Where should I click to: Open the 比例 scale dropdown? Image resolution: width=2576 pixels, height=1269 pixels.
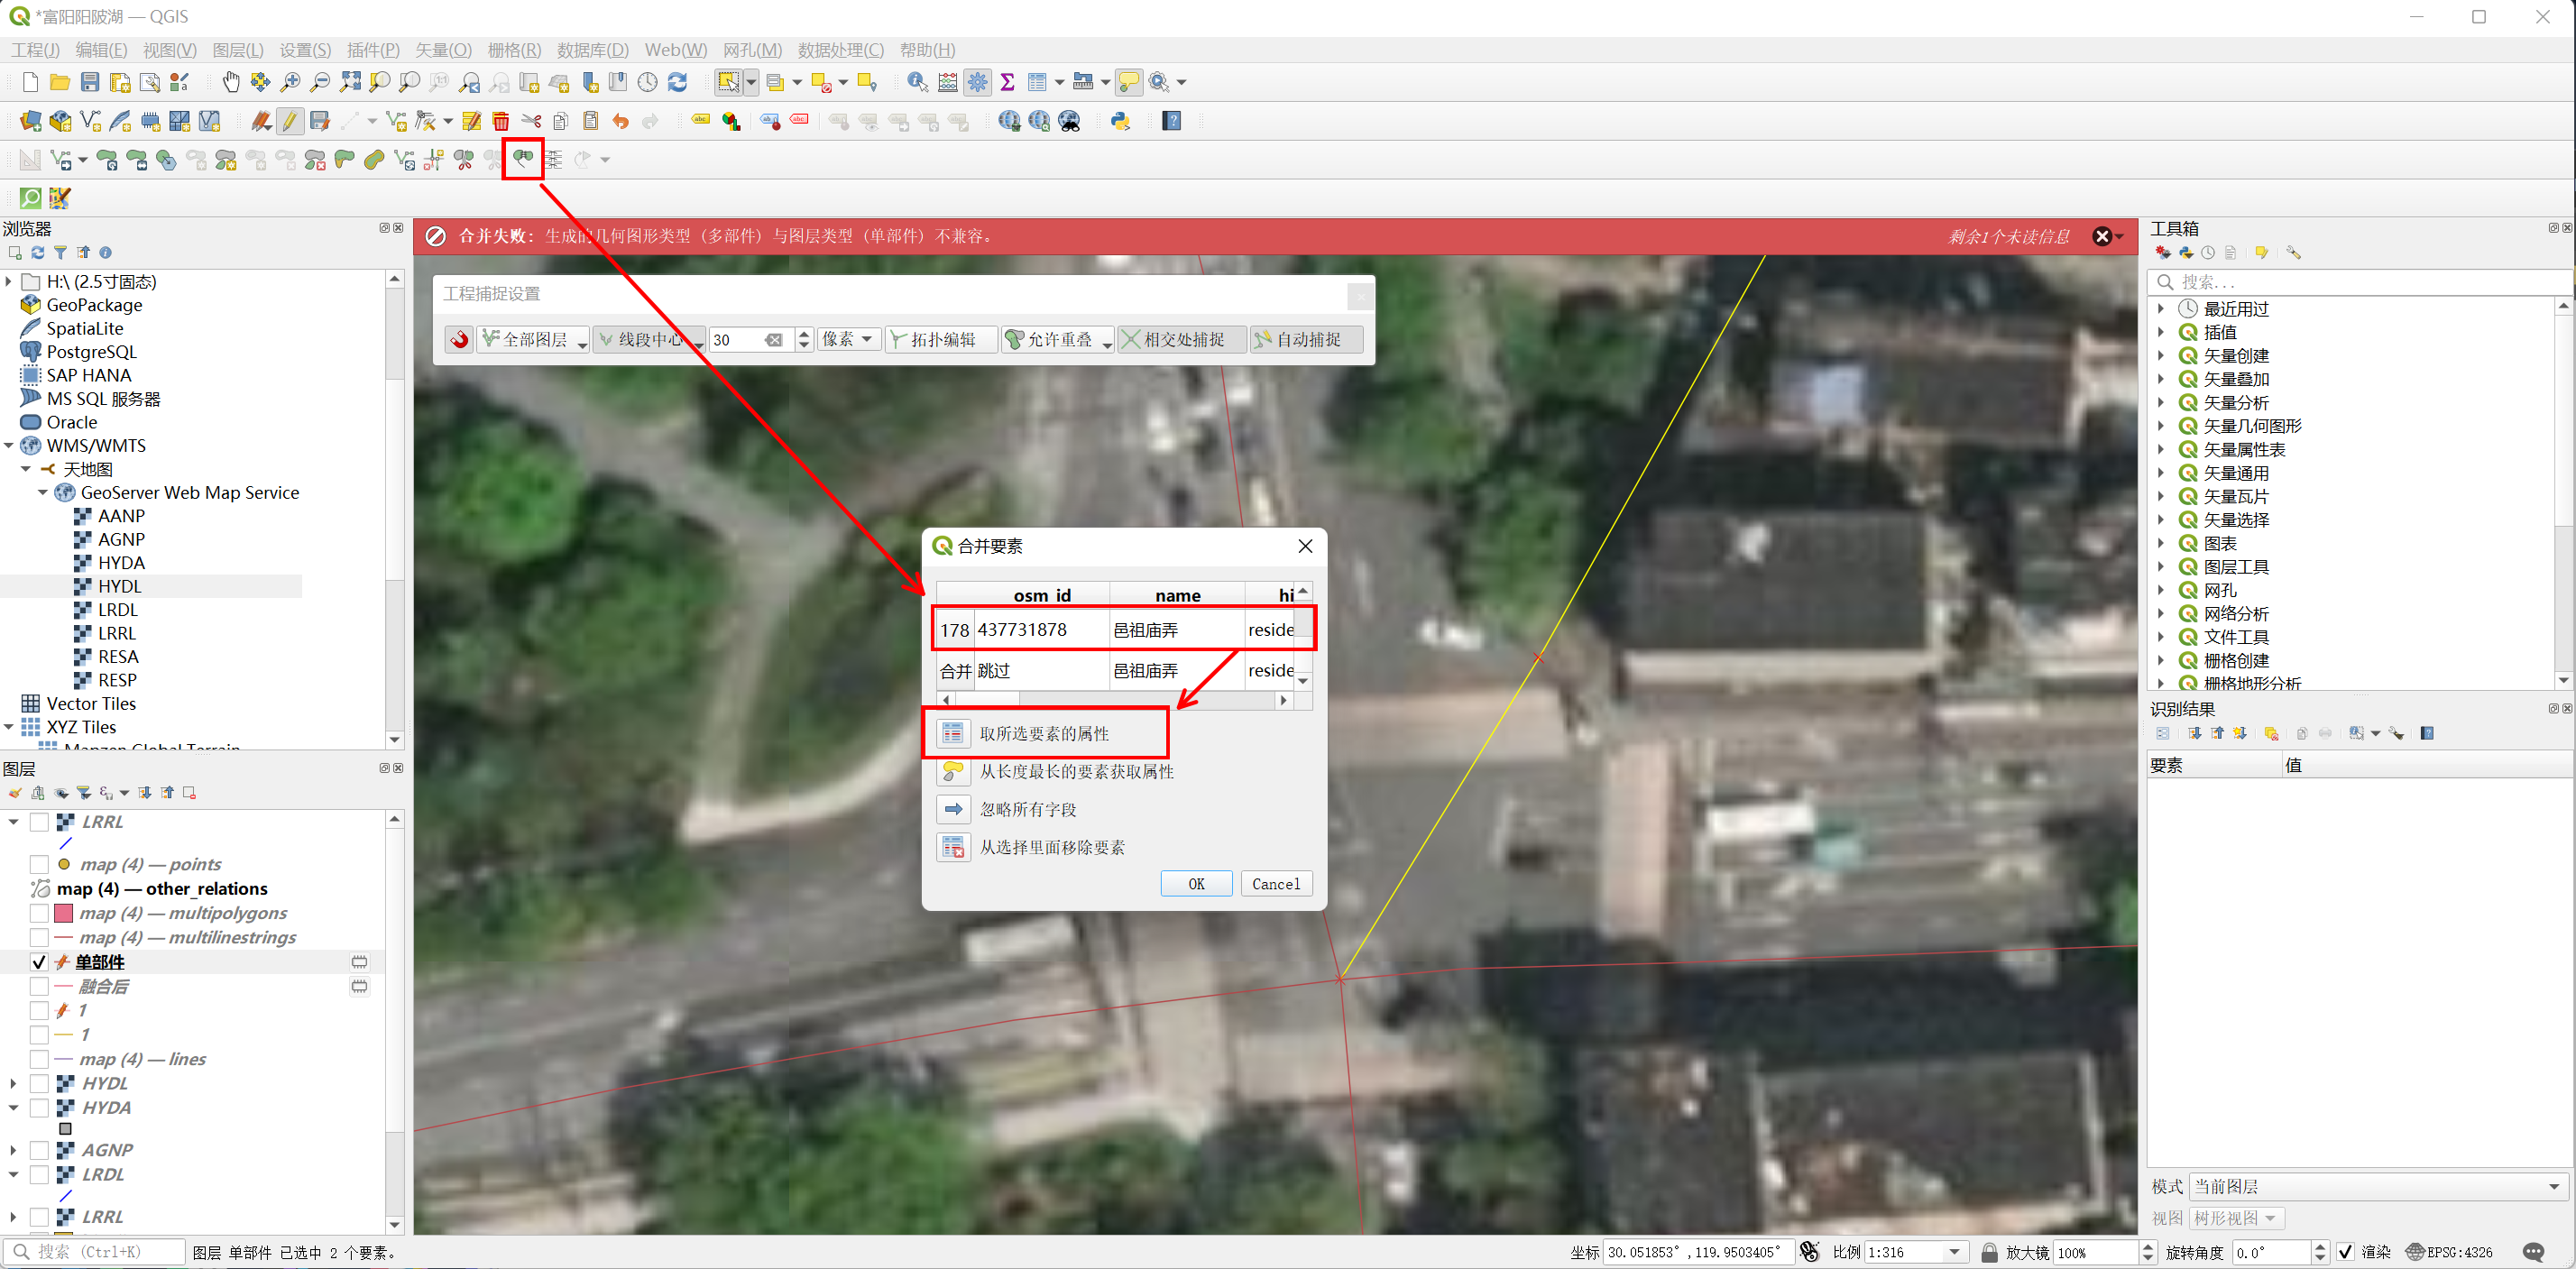pyautogui.click(x=1953, y=1251)
